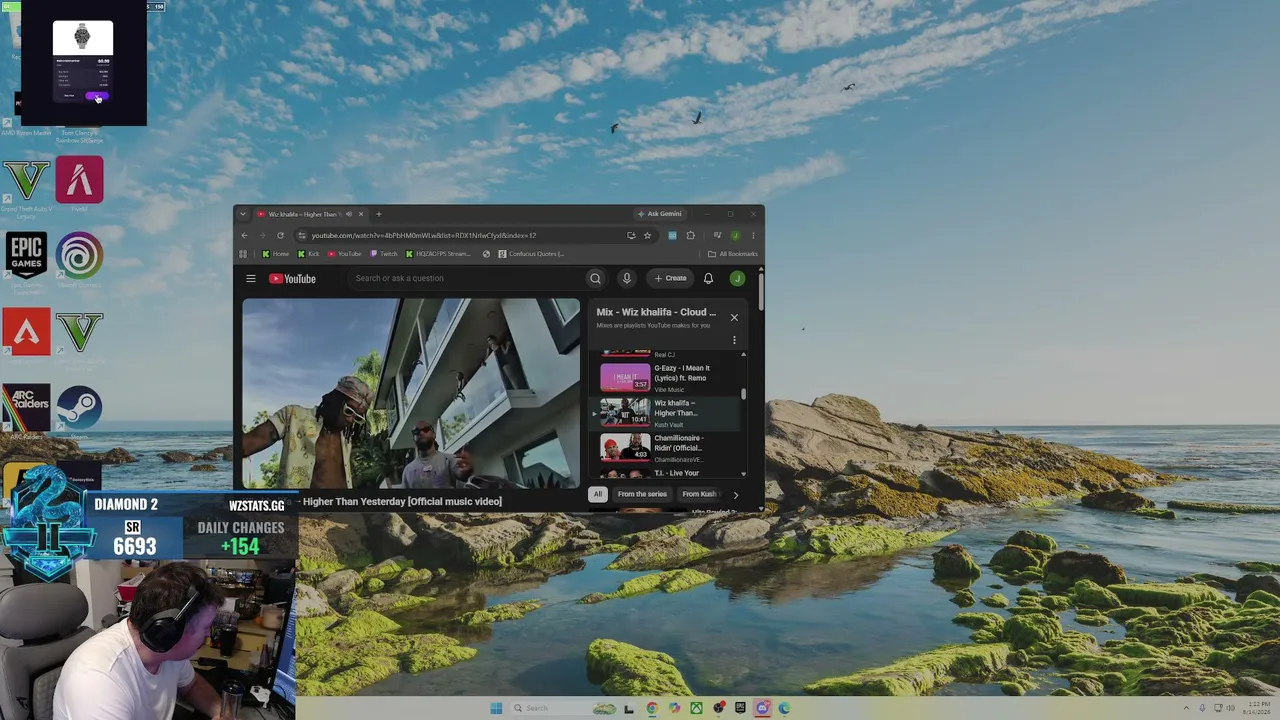Viewport: 1280px width, 720px height.
Task: Mute the Wiz Khalifa tab audio
Action: [348, 214]
